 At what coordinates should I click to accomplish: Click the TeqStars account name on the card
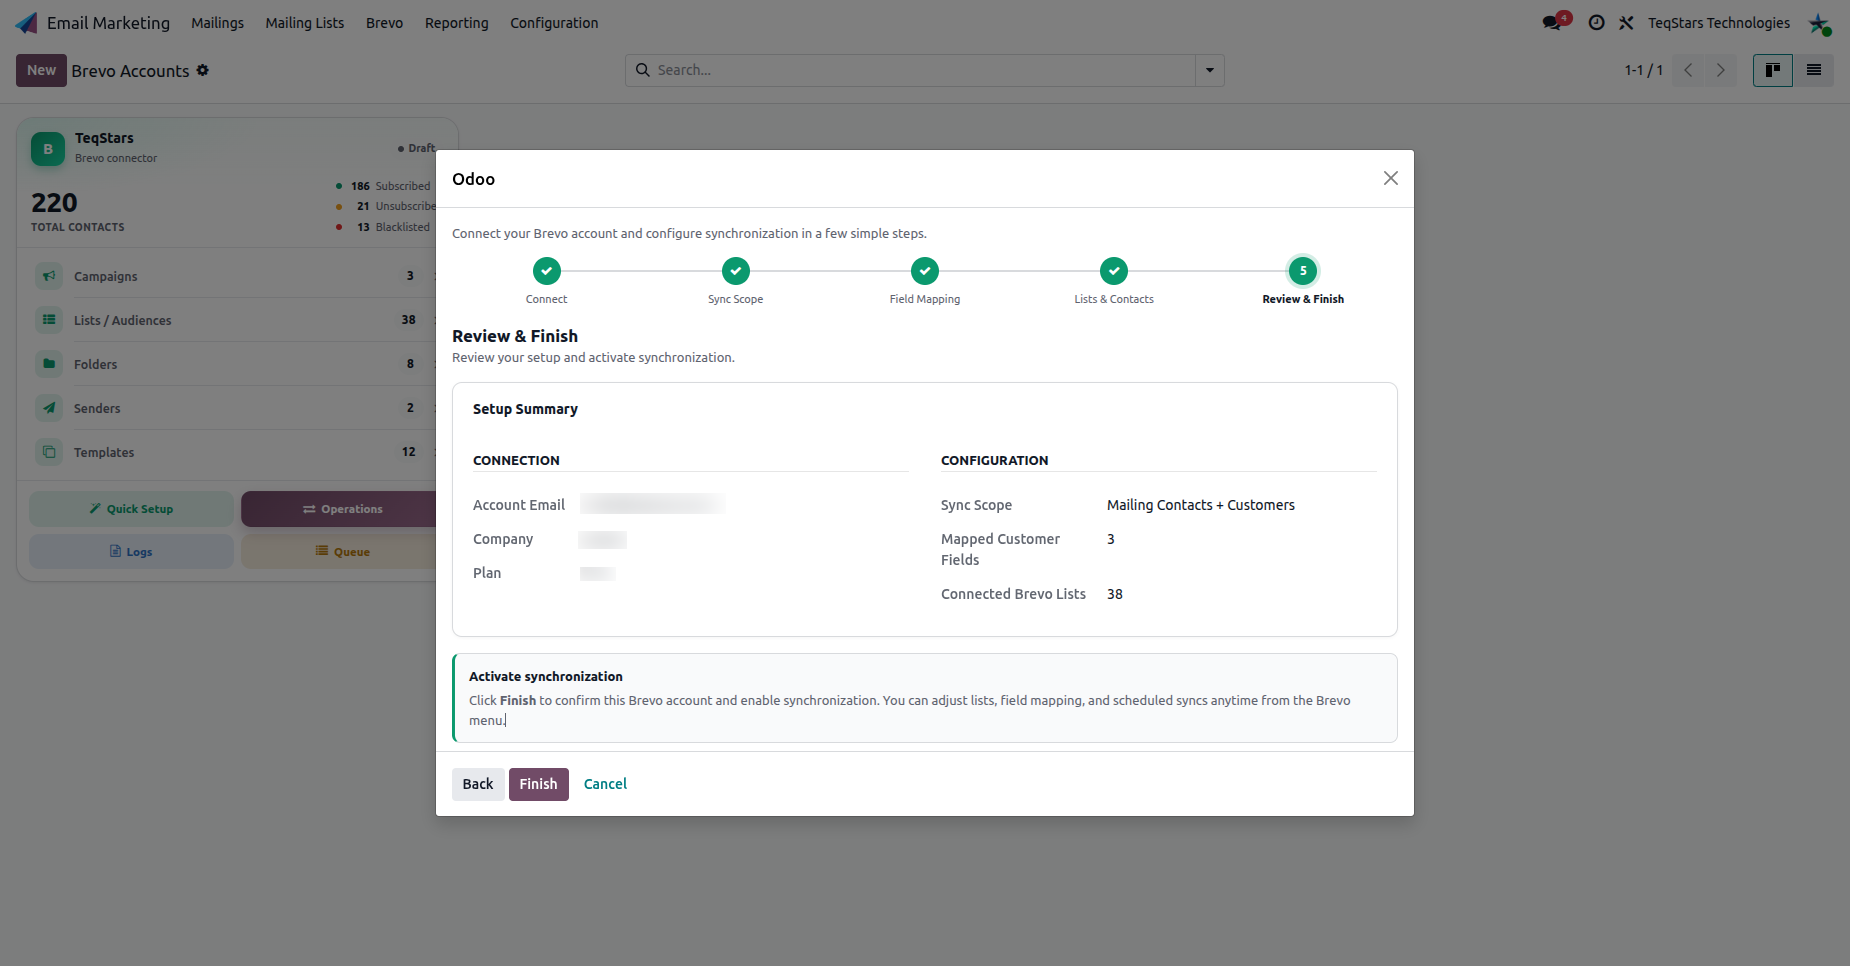point(104,138)
